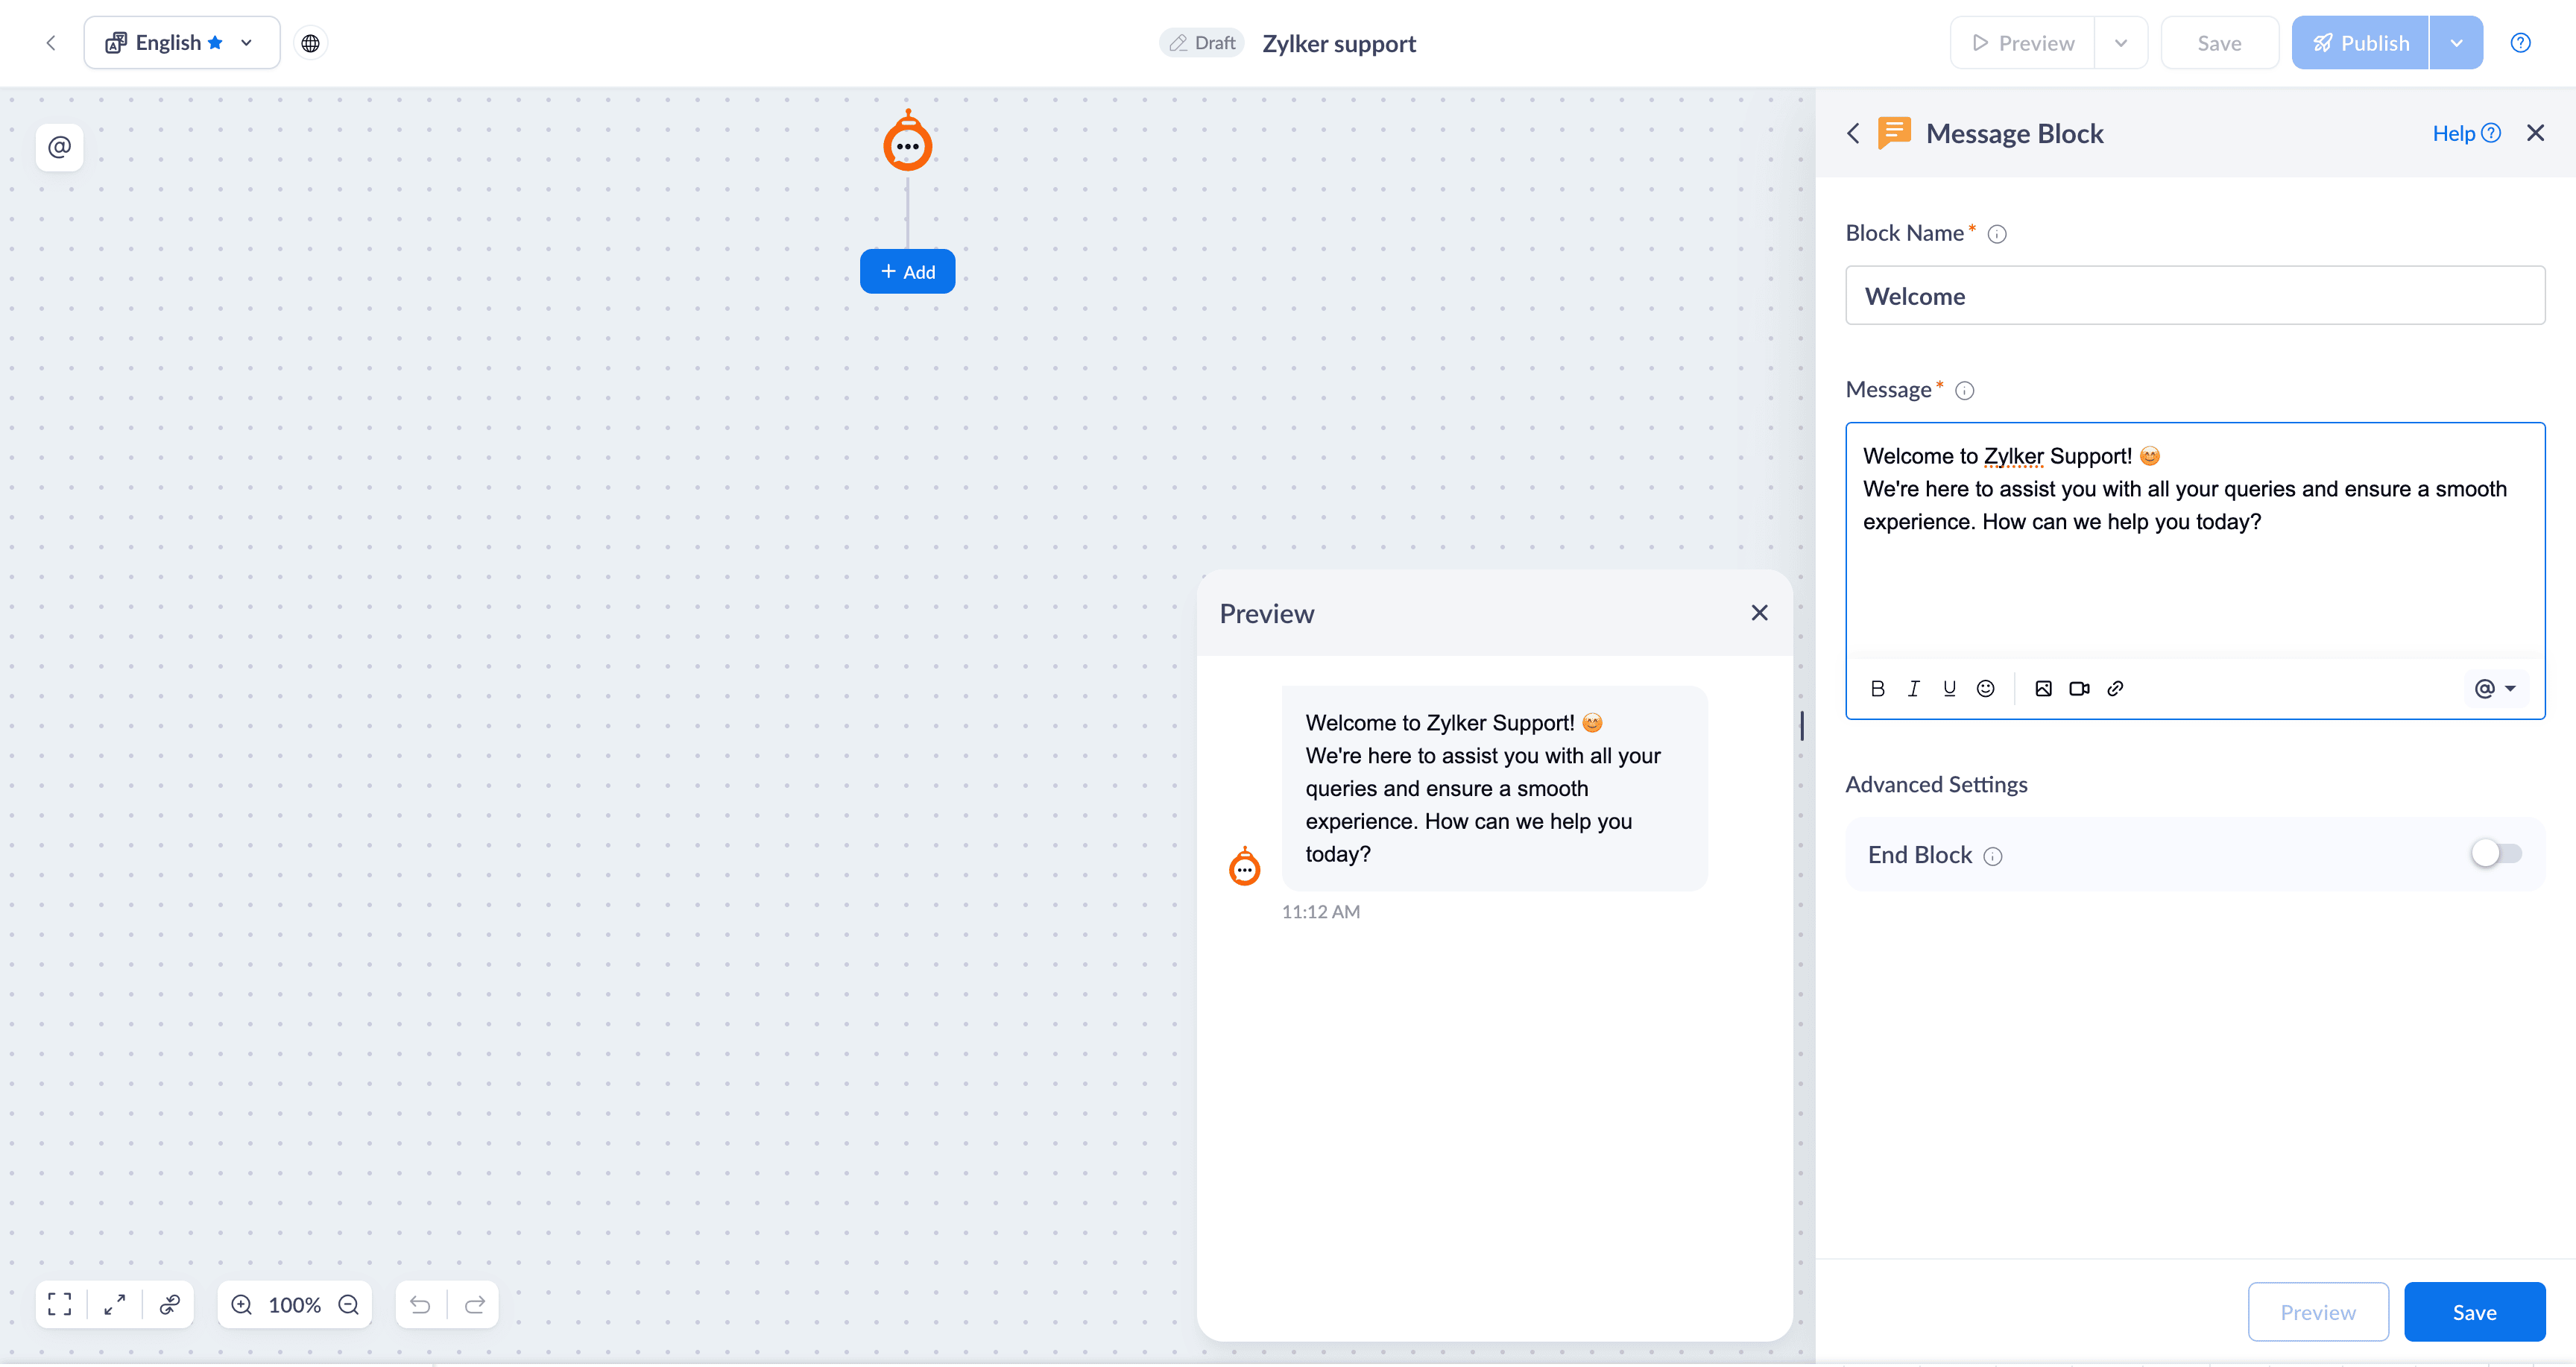Click the Block Name input field
The image size is (2576, 1367).
tap(2194, 296)
